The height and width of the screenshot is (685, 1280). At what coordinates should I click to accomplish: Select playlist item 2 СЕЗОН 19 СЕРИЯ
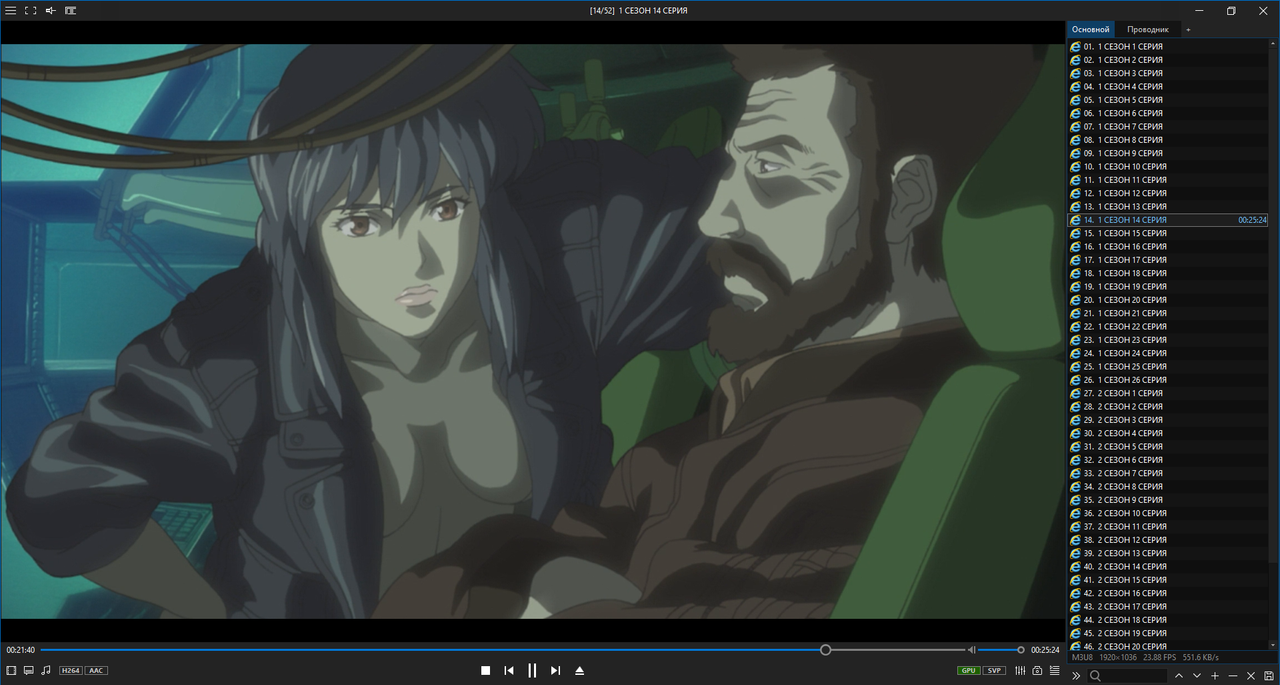1168,633
